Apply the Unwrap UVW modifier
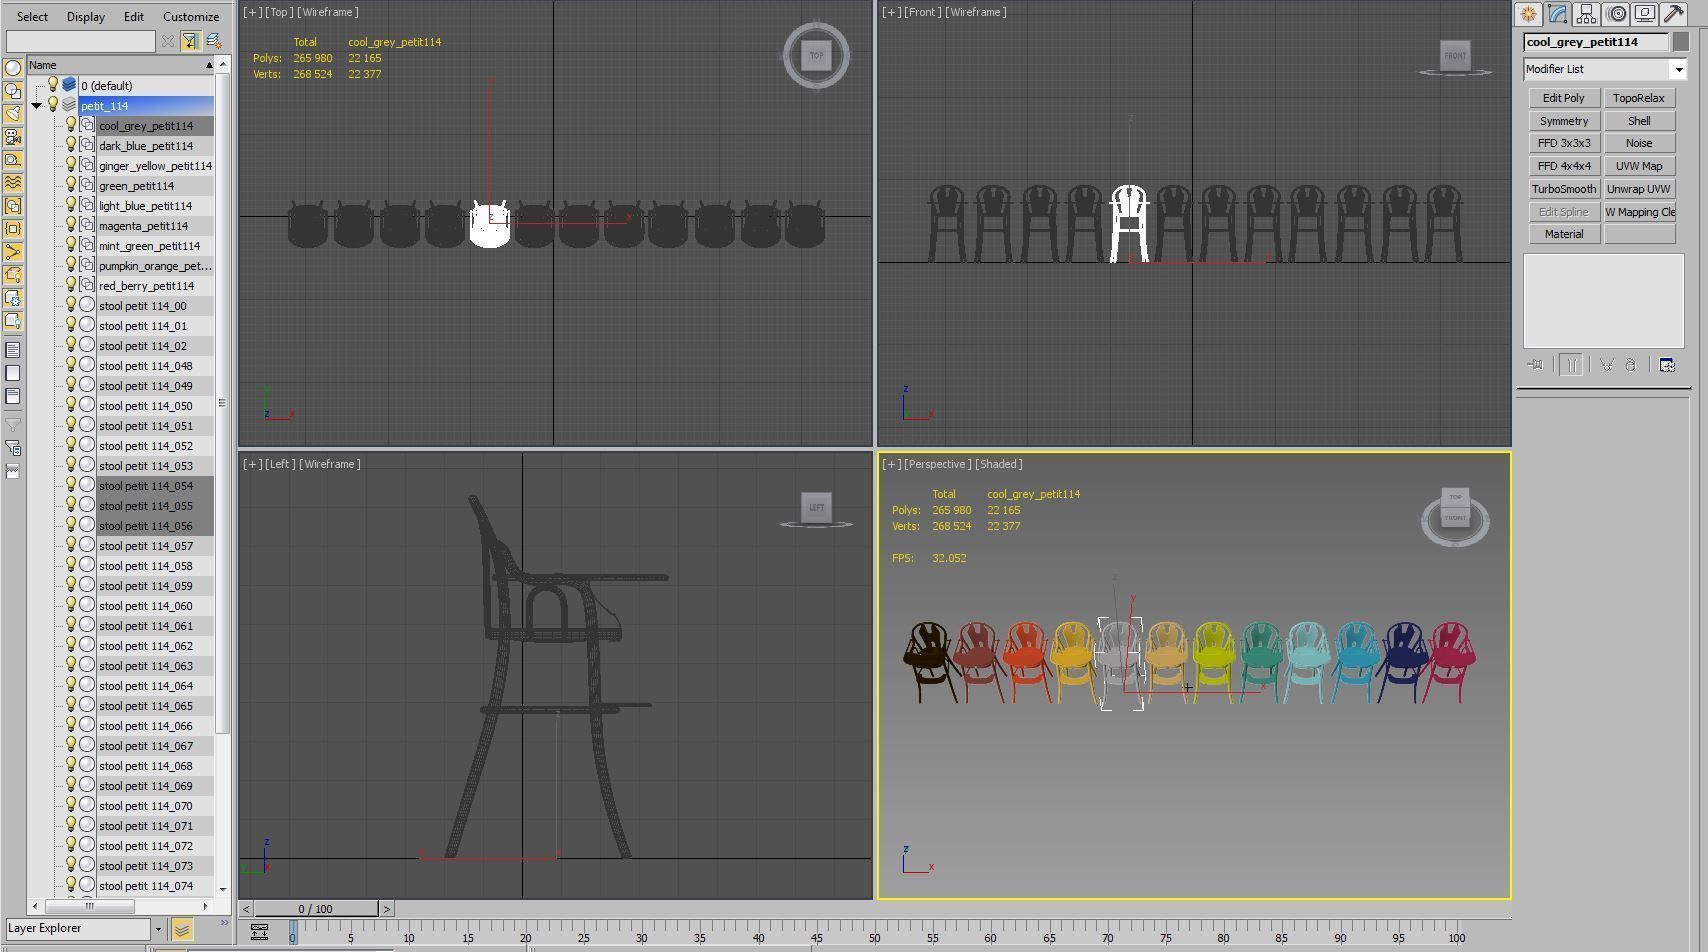The height and width of the screenshot is (952, 1708). pyautogui.click(x=1639, y=189)
